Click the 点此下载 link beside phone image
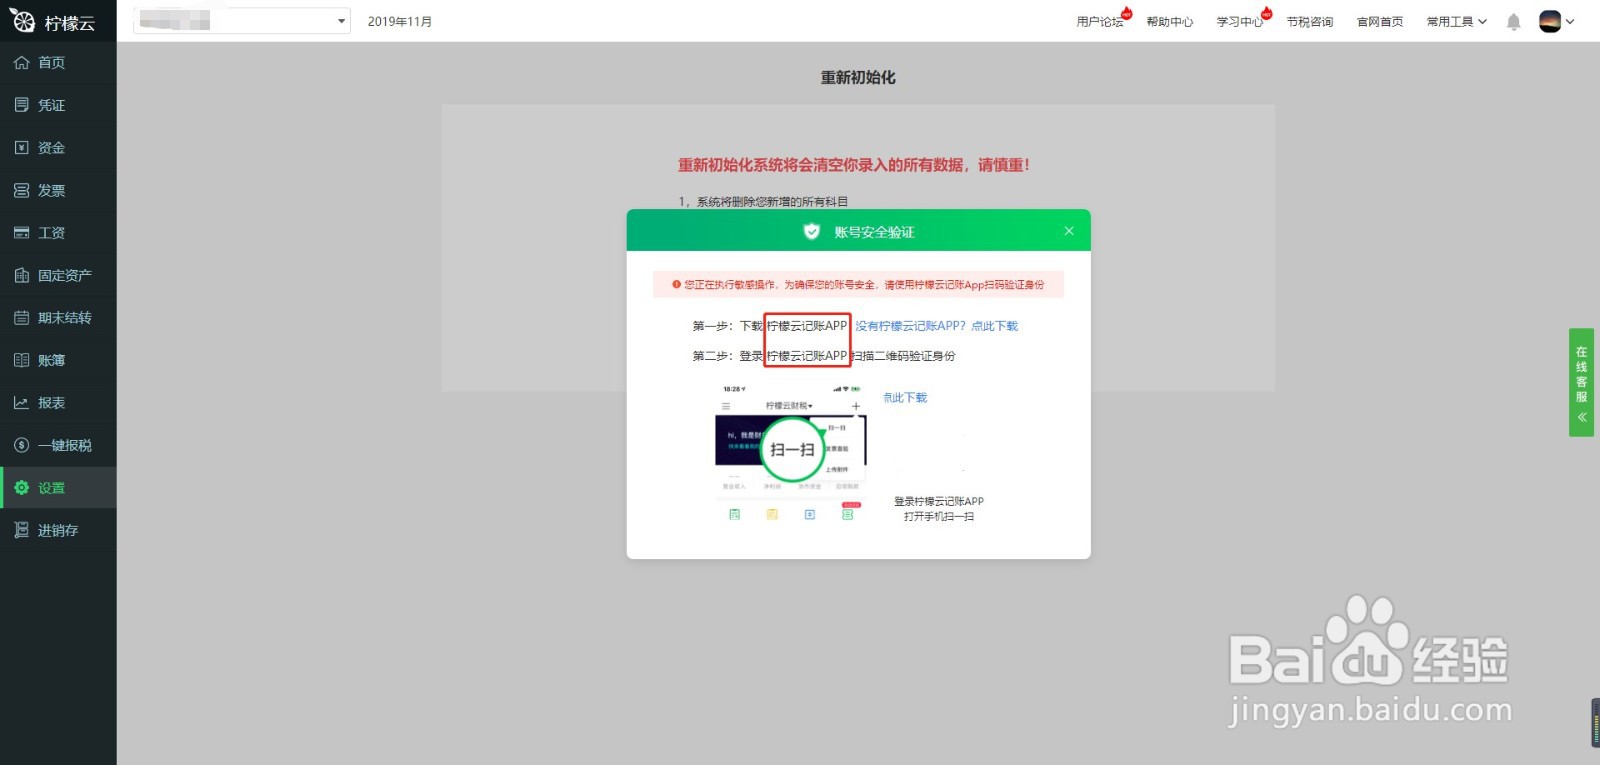Image resolution: width=1600 pixels, height=765 pixels. [x=905, y=397]
